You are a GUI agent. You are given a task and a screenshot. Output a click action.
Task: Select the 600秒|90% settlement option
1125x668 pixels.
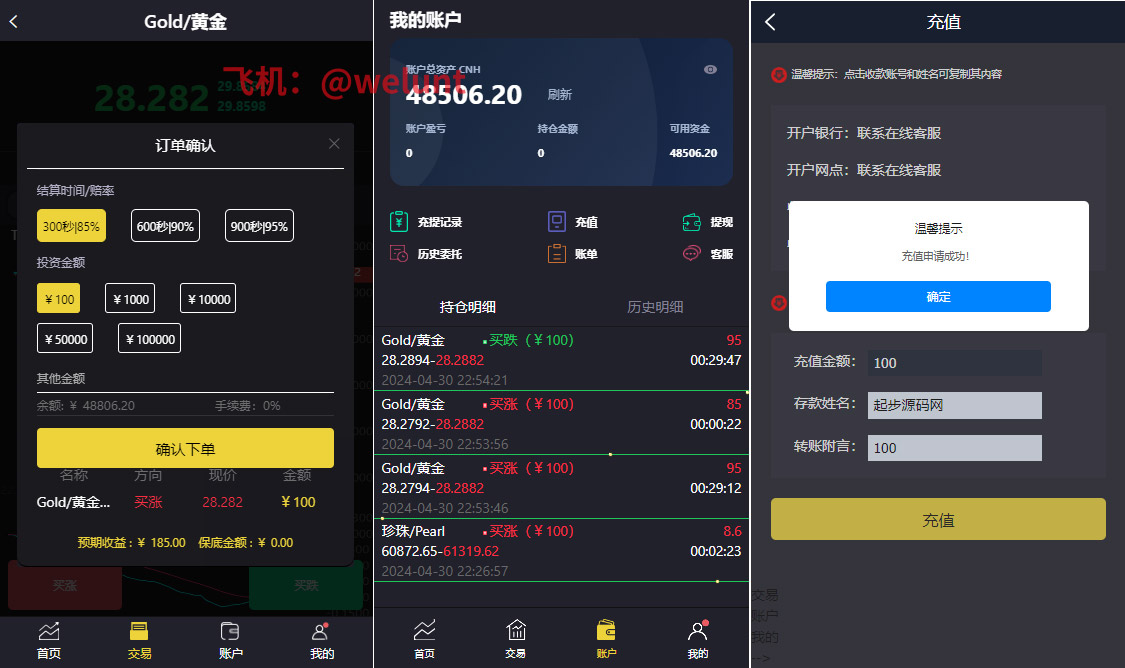pyautogui.click(x=165, y=226)
